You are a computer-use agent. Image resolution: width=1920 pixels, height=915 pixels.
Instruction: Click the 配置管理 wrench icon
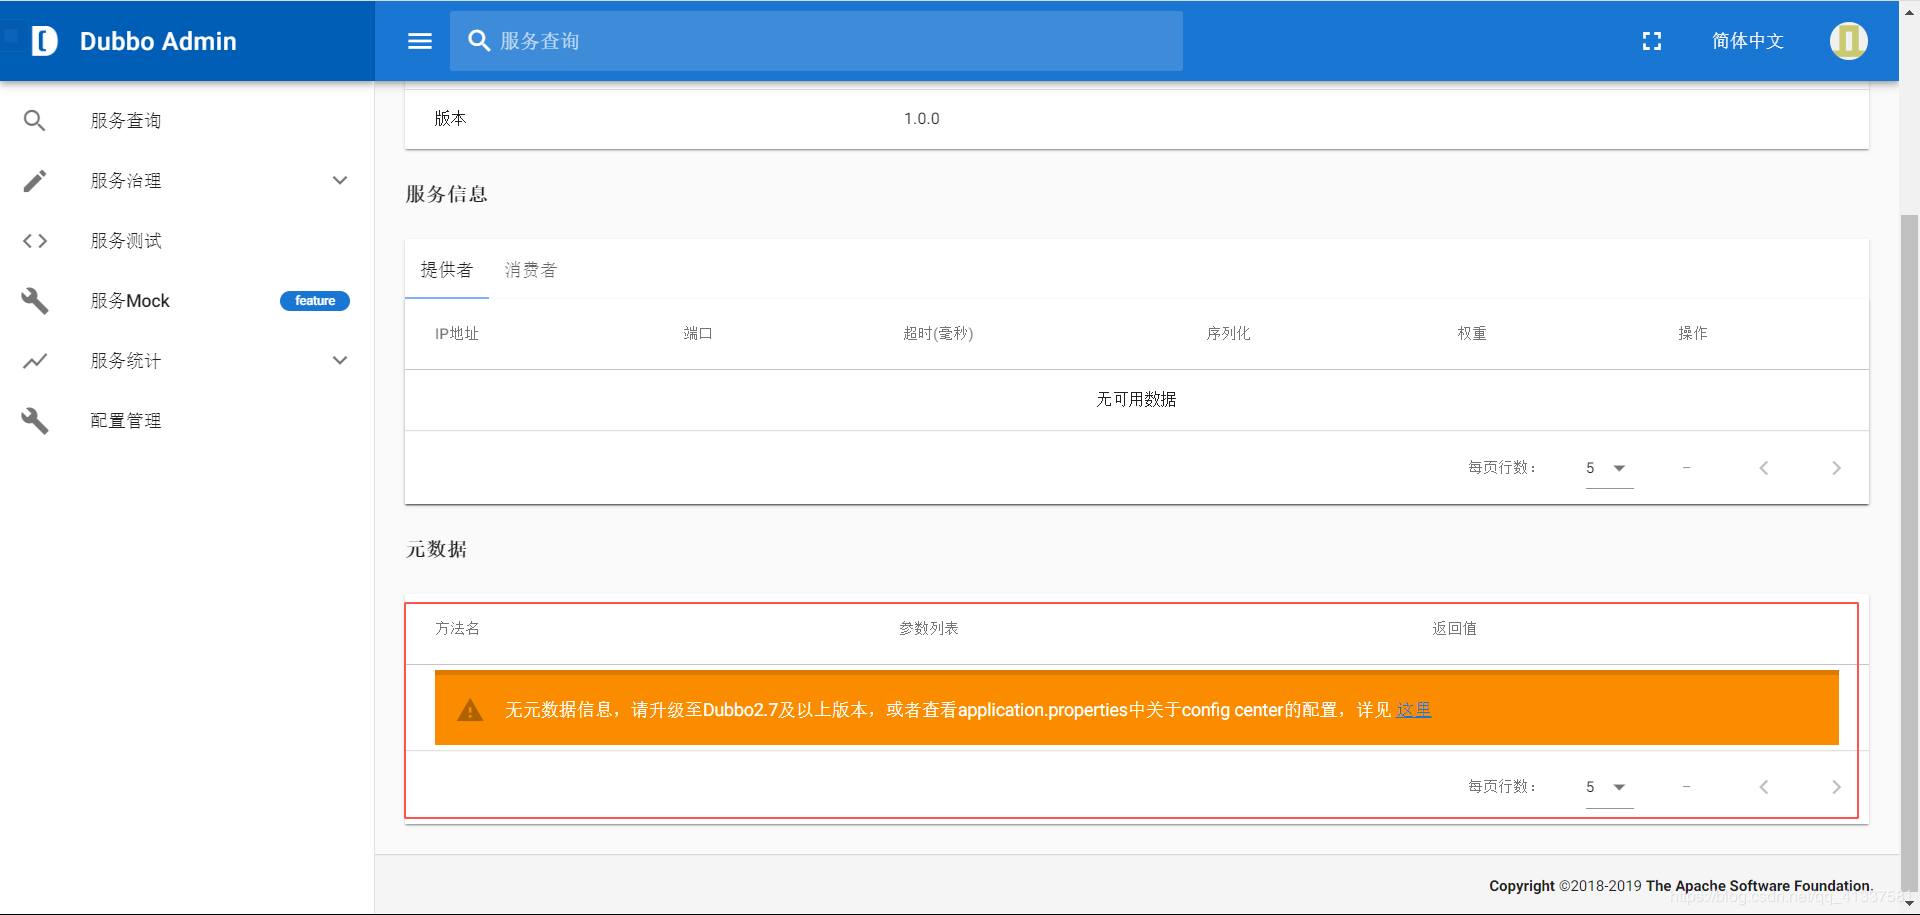click(x=35, y=421)
